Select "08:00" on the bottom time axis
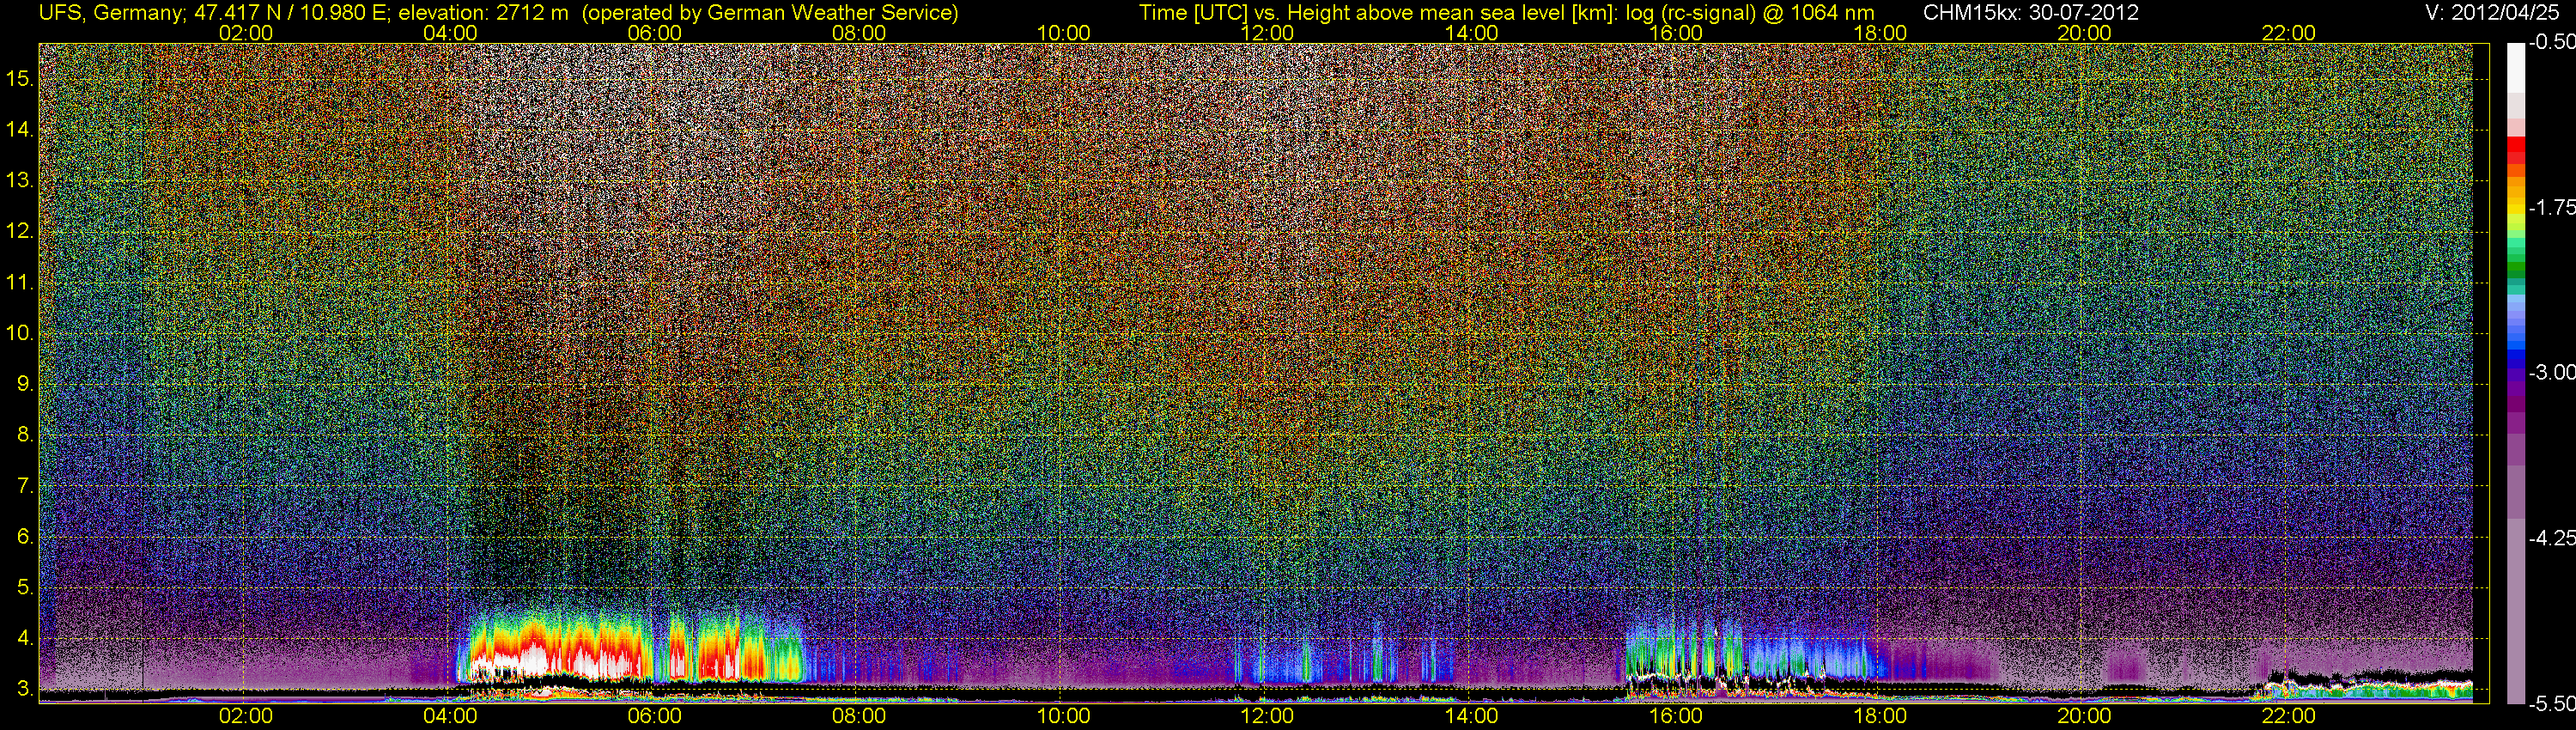2576x730 pixels. (x=859, y=716)
